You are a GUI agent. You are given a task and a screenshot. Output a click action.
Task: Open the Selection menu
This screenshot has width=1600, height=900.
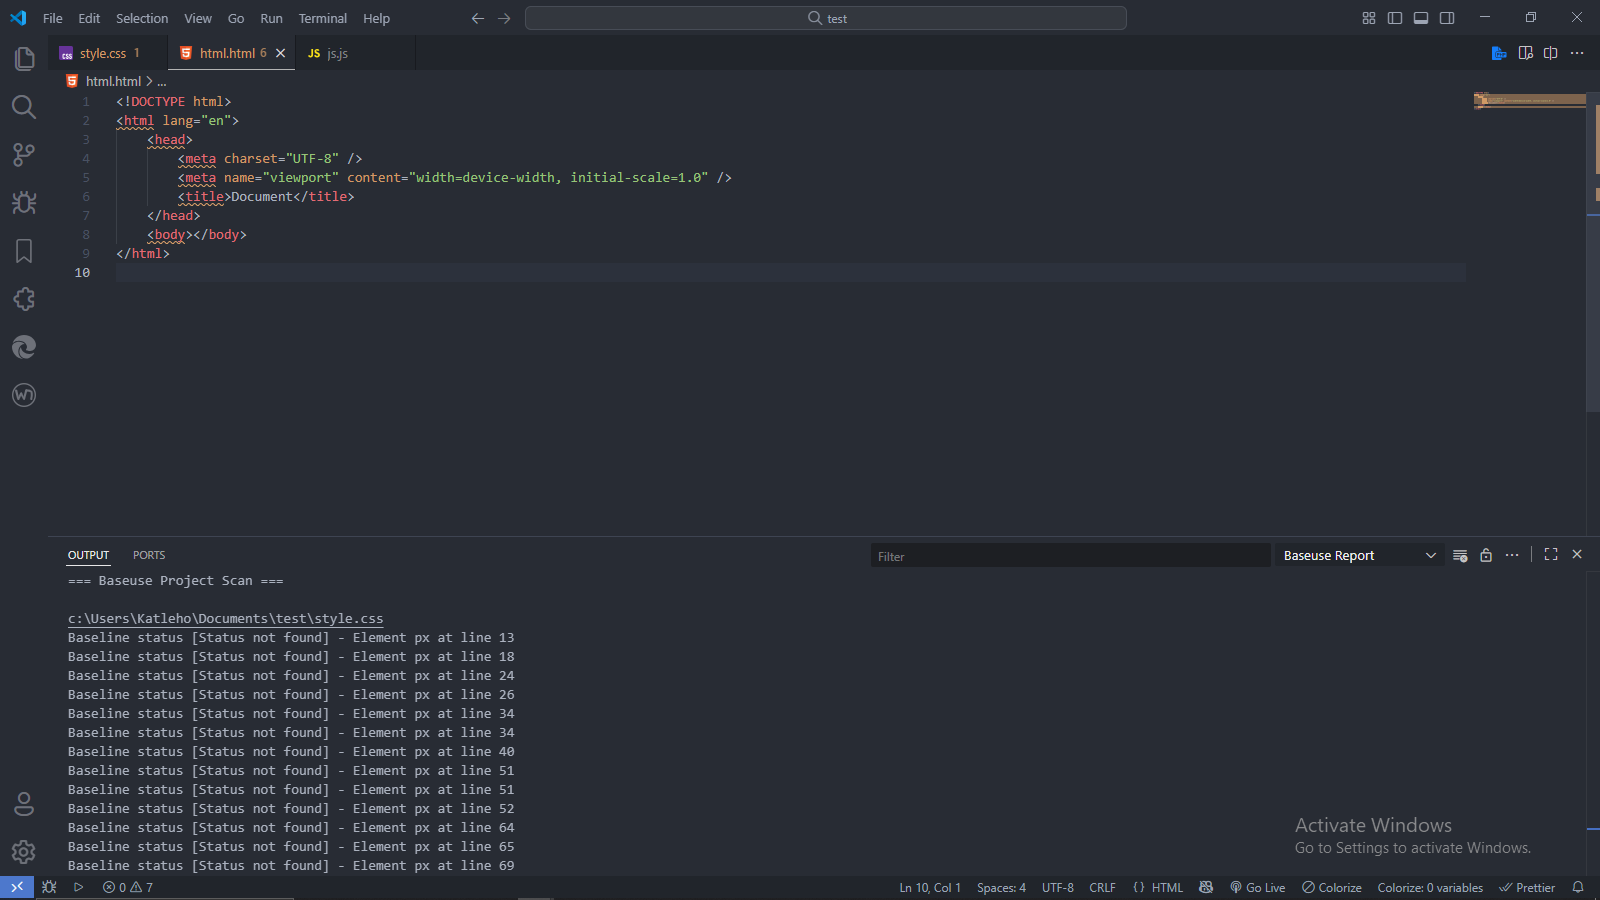pos(142,18)
